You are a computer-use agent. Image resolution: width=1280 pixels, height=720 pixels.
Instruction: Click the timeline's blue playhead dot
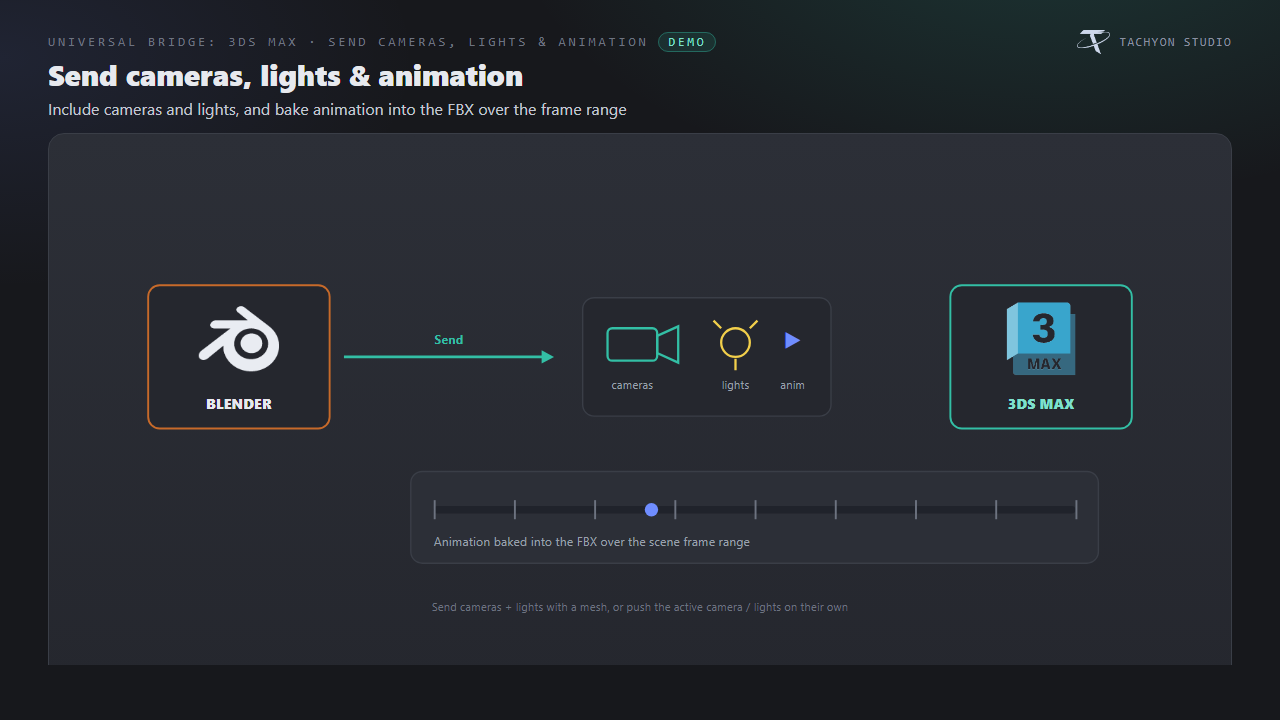coord(651,510)
